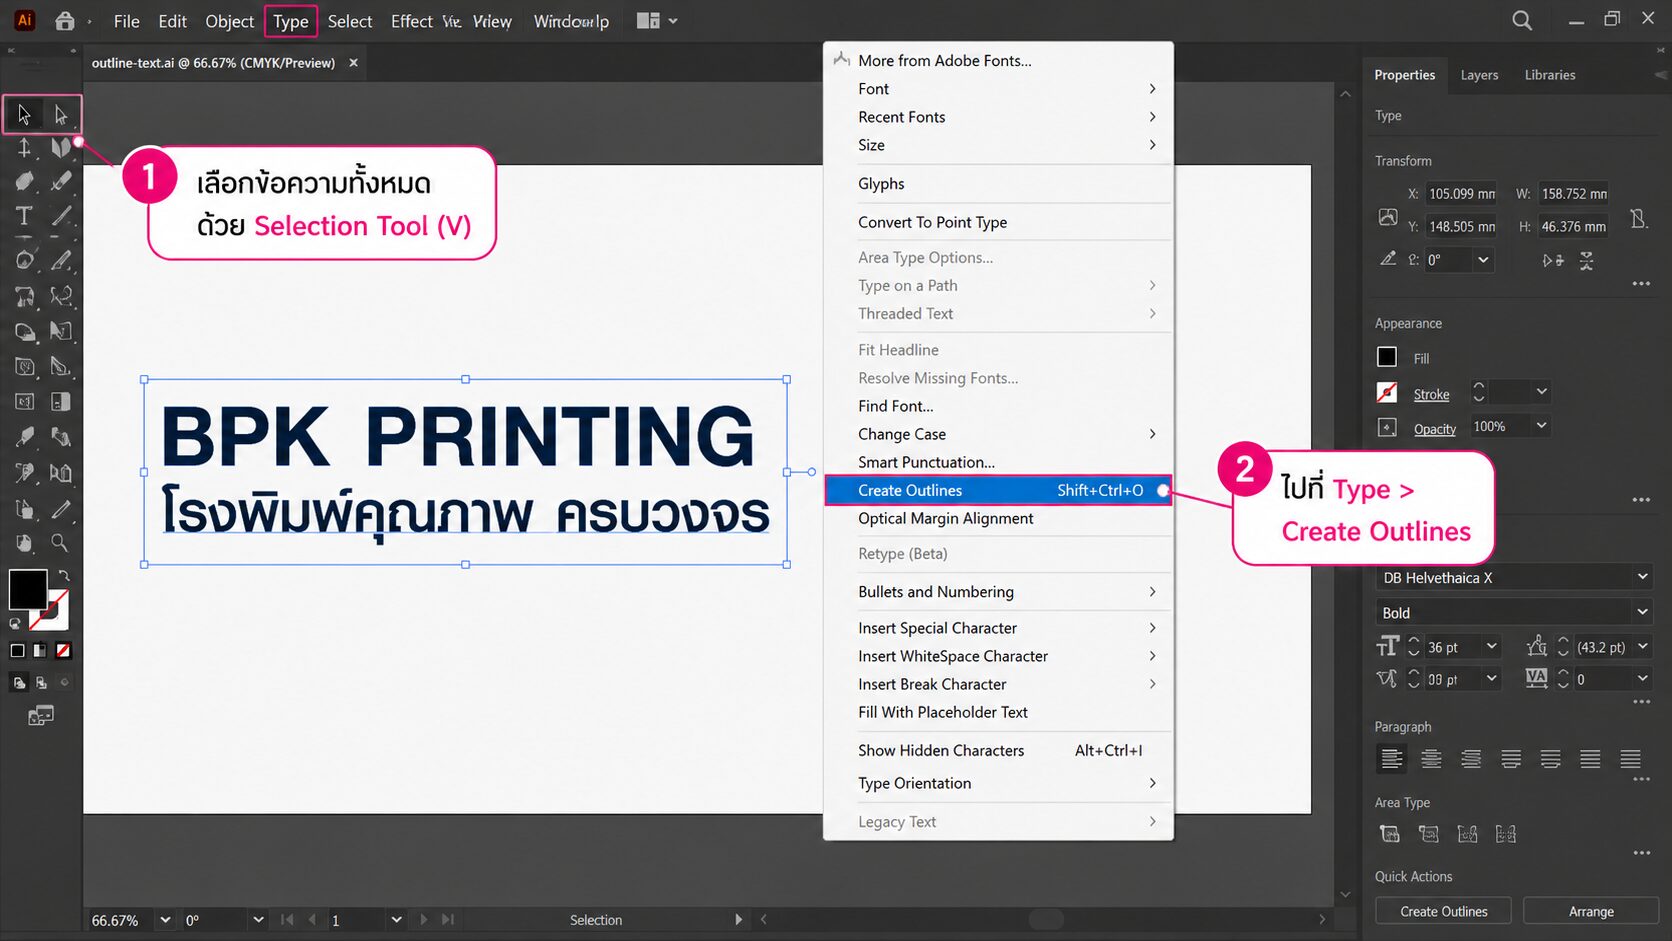
Task: Switch to the Libraries tab
Action: pos(1550,75)
